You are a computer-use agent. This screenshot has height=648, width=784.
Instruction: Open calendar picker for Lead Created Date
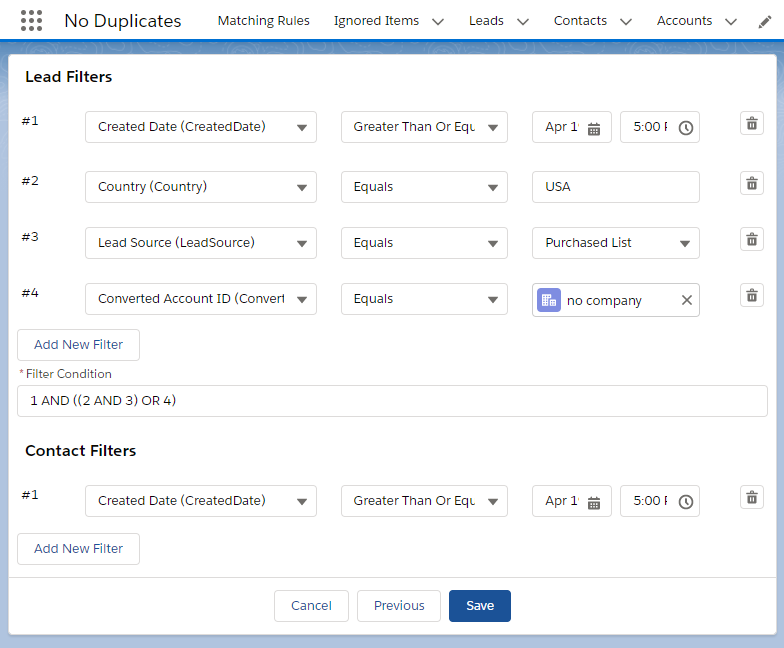point(593,128)
